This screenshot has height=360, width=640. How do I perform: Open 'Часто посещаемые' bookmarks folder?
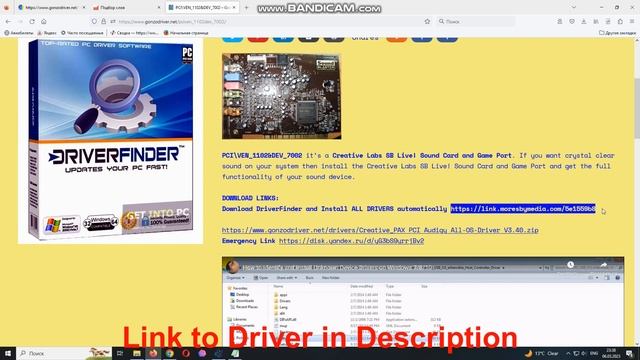click(82, 33)
